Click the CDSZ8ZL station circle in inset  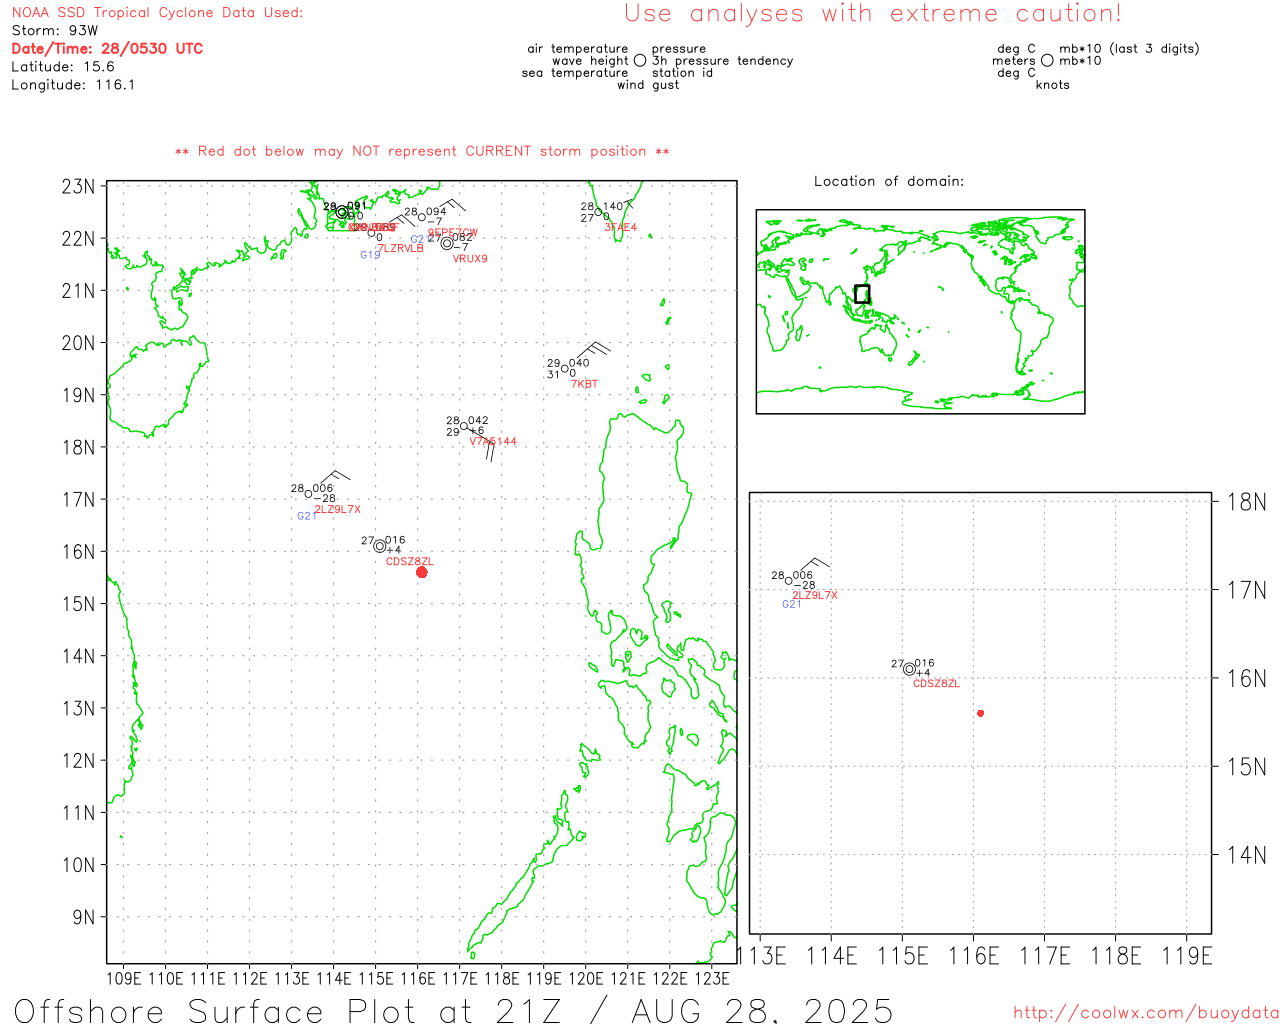pyautogui.click(x=909, y=669)
